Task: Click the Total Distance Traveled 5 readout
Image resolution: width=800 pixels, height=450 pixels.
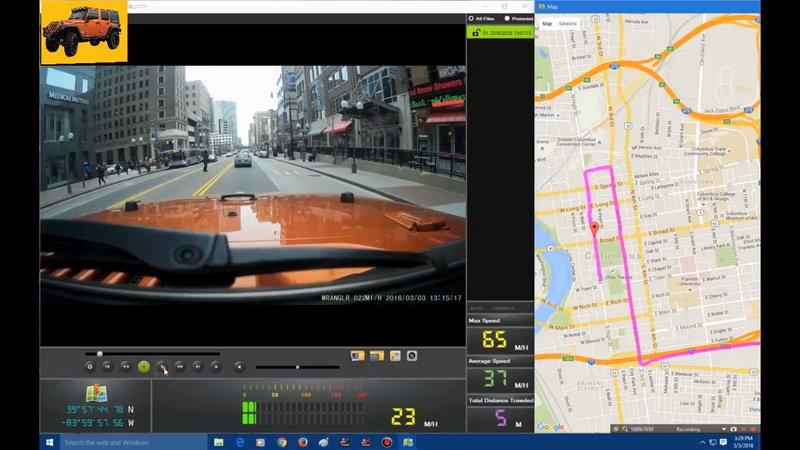Action: click(x=501, y=418)
